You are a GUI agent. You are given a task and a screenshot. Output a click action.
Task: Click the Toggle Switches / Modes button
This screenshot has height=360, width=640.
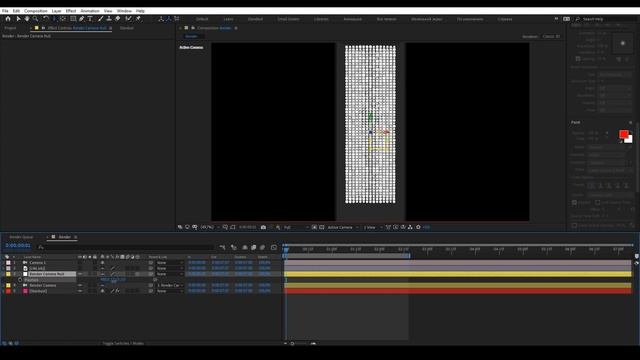coord(122,343)
